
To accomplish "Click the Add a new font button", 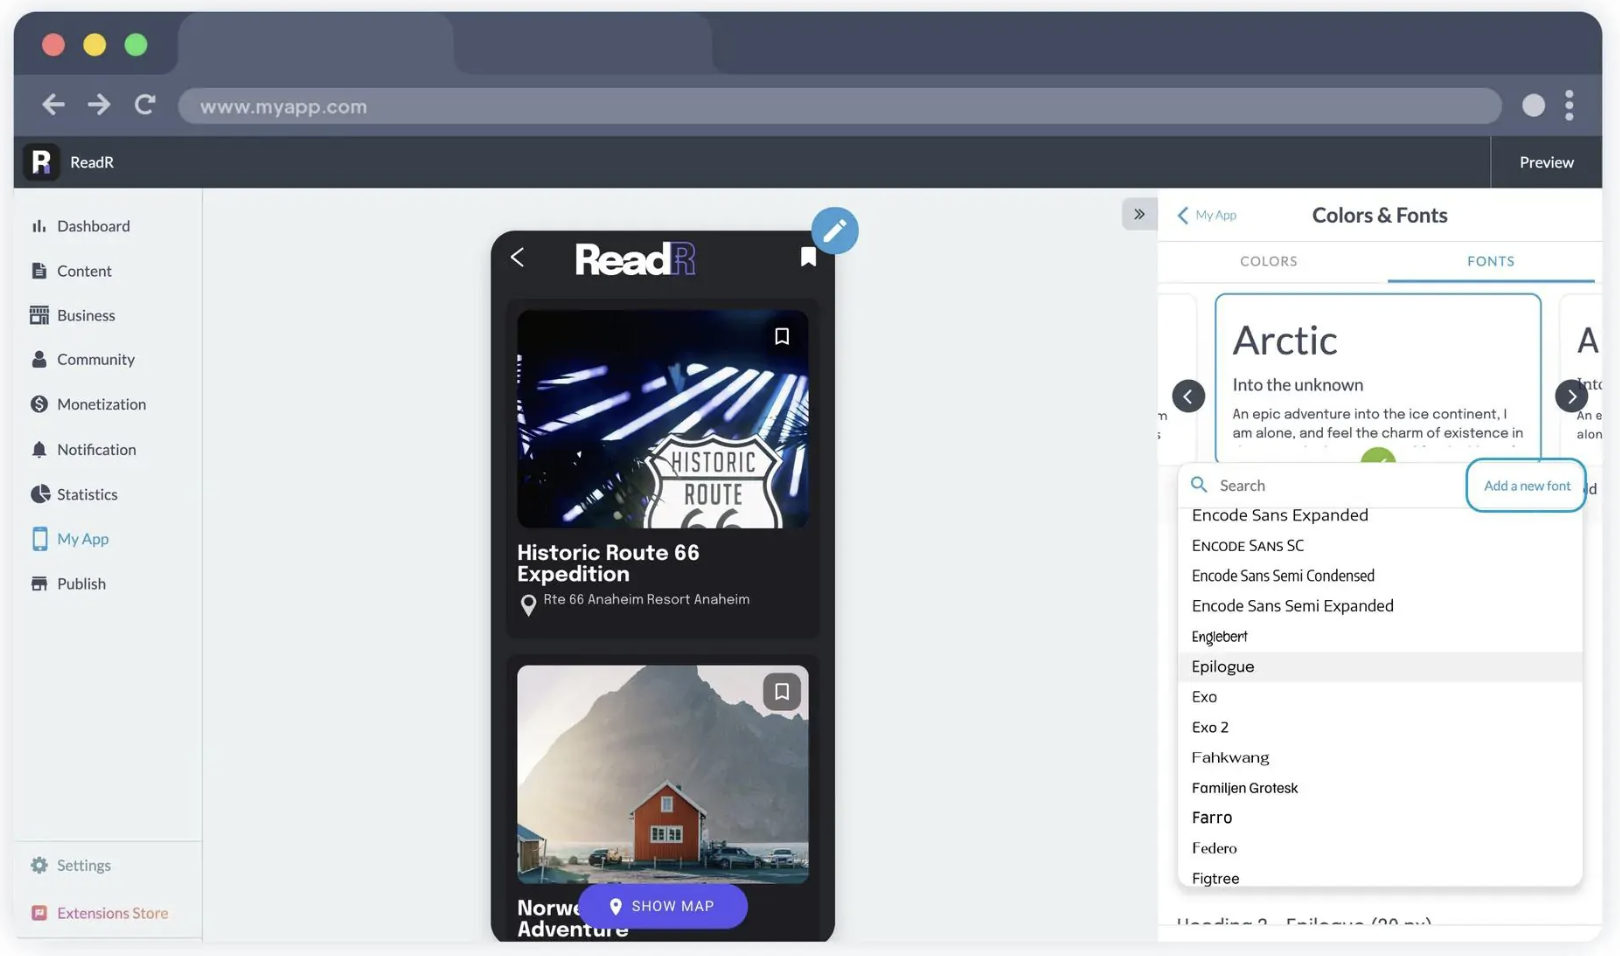I will point(1526,486).
